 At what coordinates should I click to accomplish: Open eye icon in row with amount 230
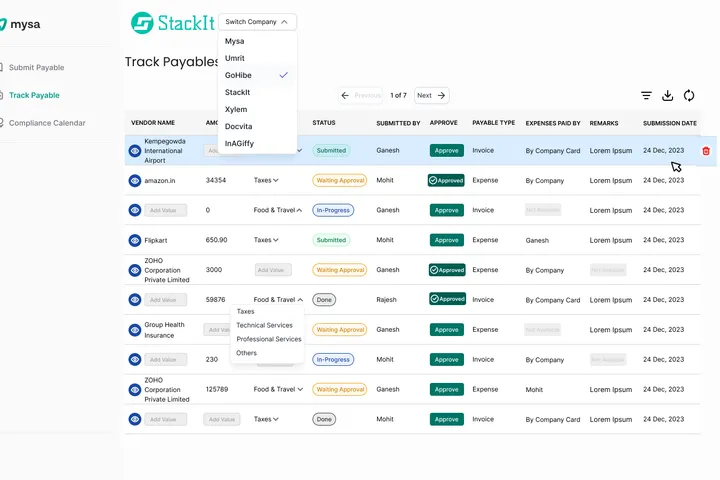[135, 360]
